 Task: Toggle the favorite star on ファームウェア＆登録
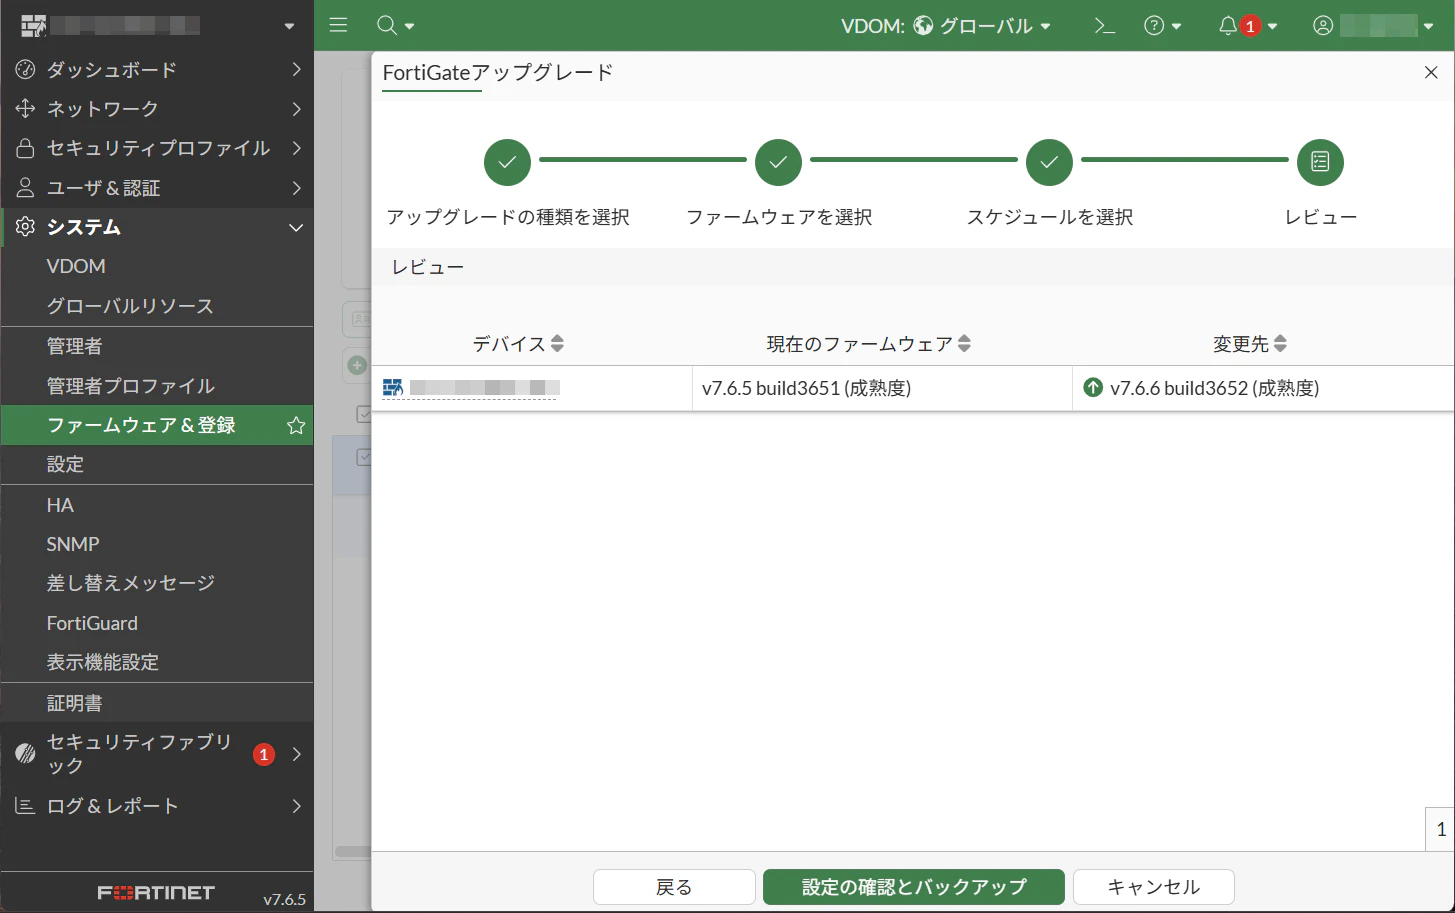click(x=295, y=425)
